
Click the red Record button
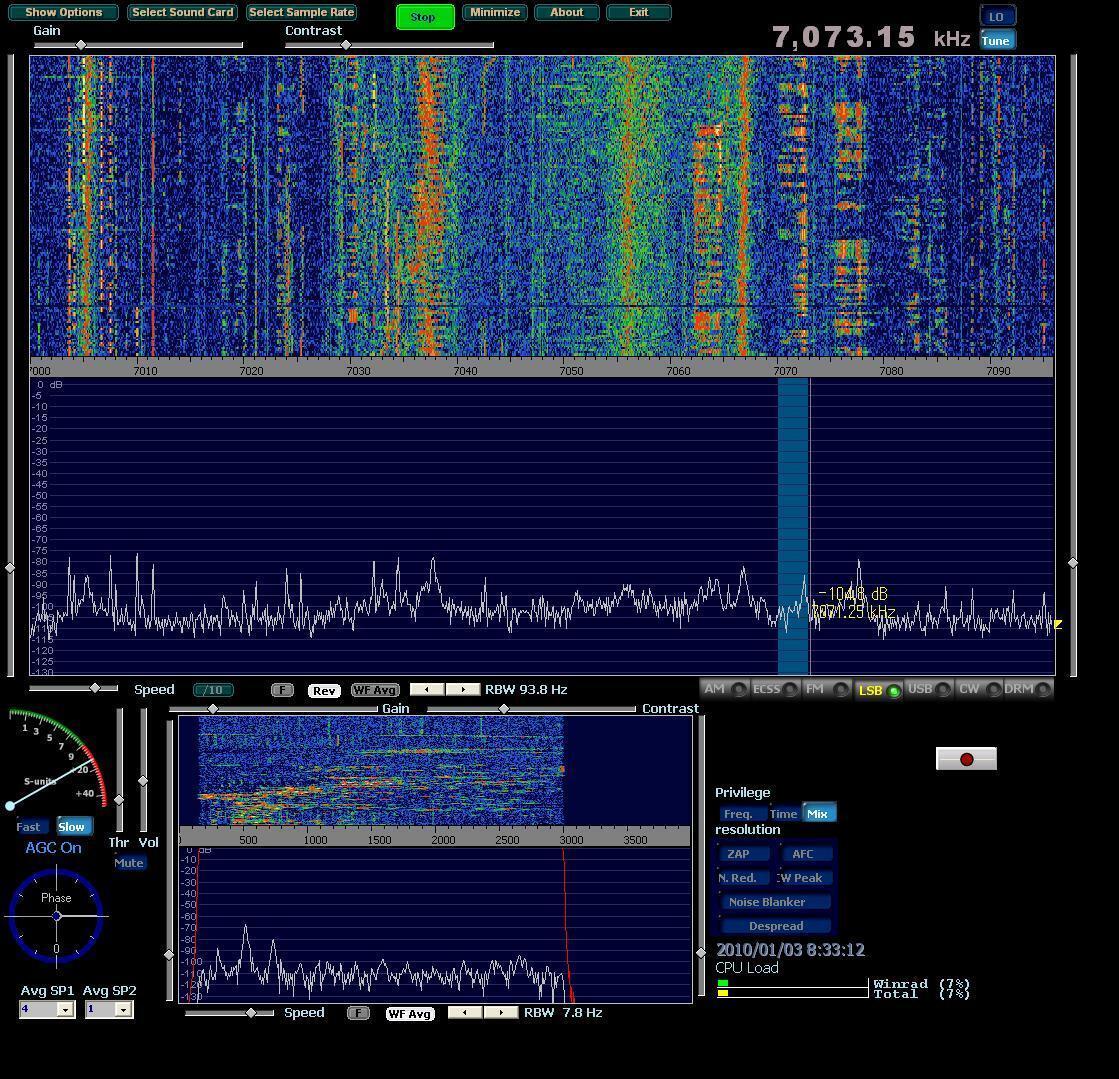click(965, 758)
